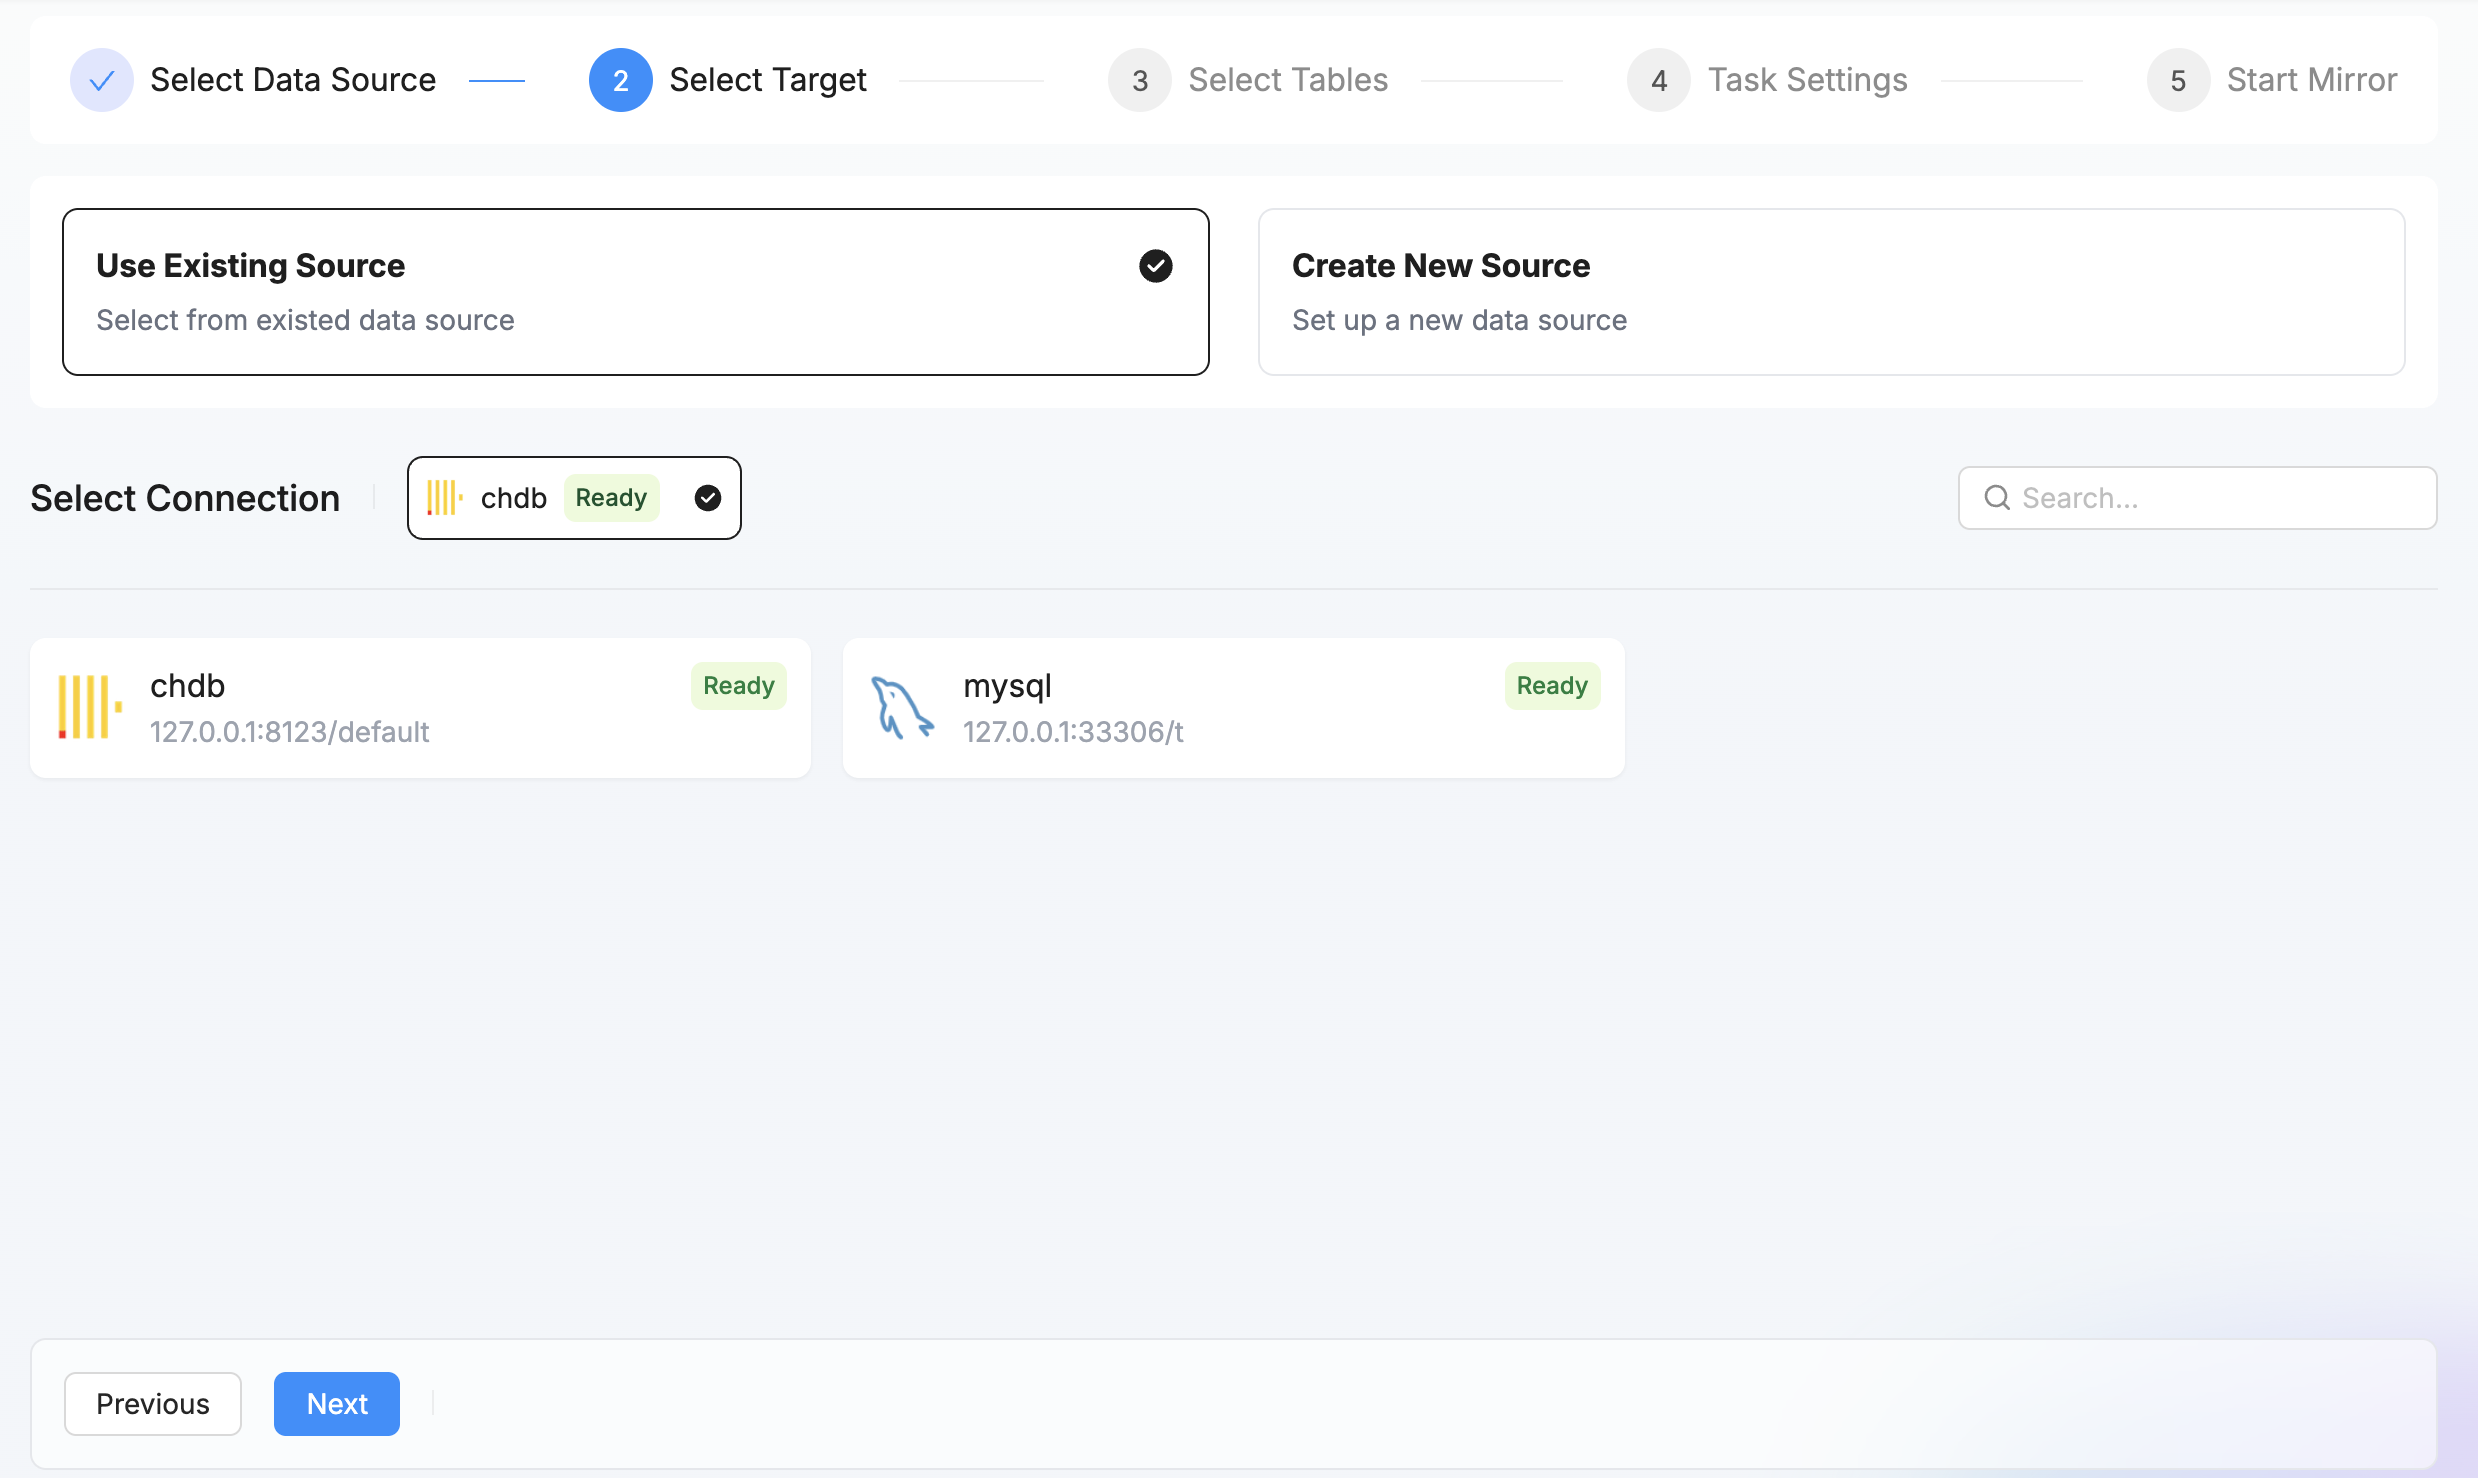This screenshot has height=1478, width=2478.
Task: Go to the Select Data Source step
Action: [x=293, y=80]
